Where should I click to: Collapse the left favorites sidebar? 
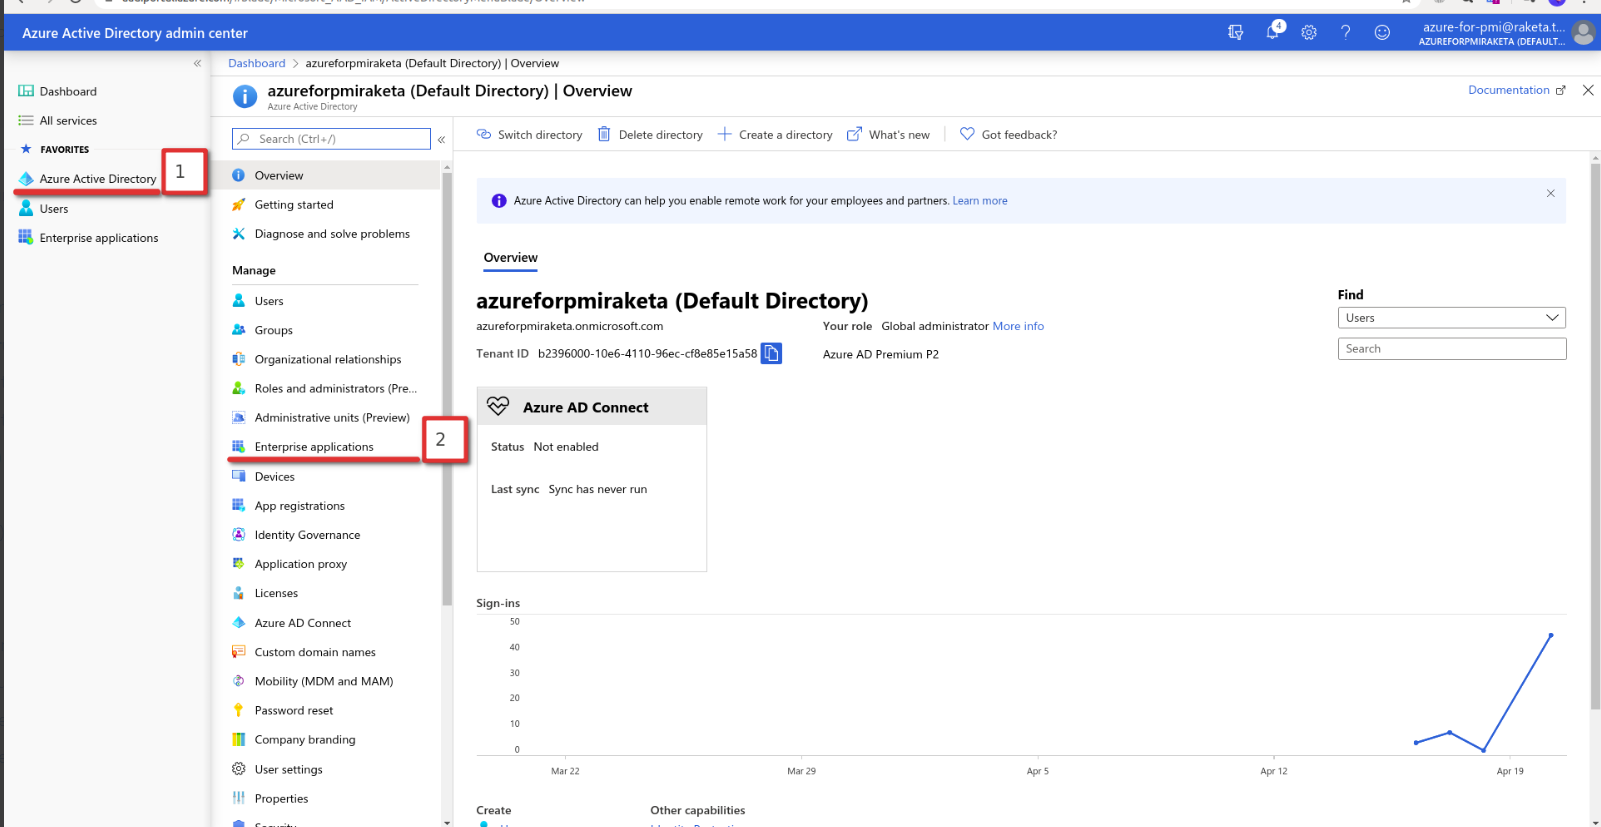tap(197, 63)
